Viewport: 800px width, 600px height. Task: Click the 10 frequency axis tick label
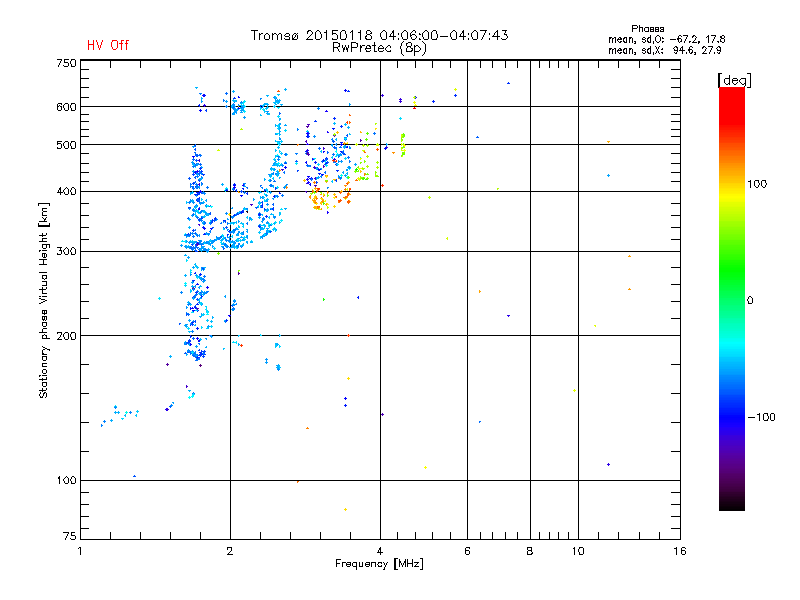point(578,551)
